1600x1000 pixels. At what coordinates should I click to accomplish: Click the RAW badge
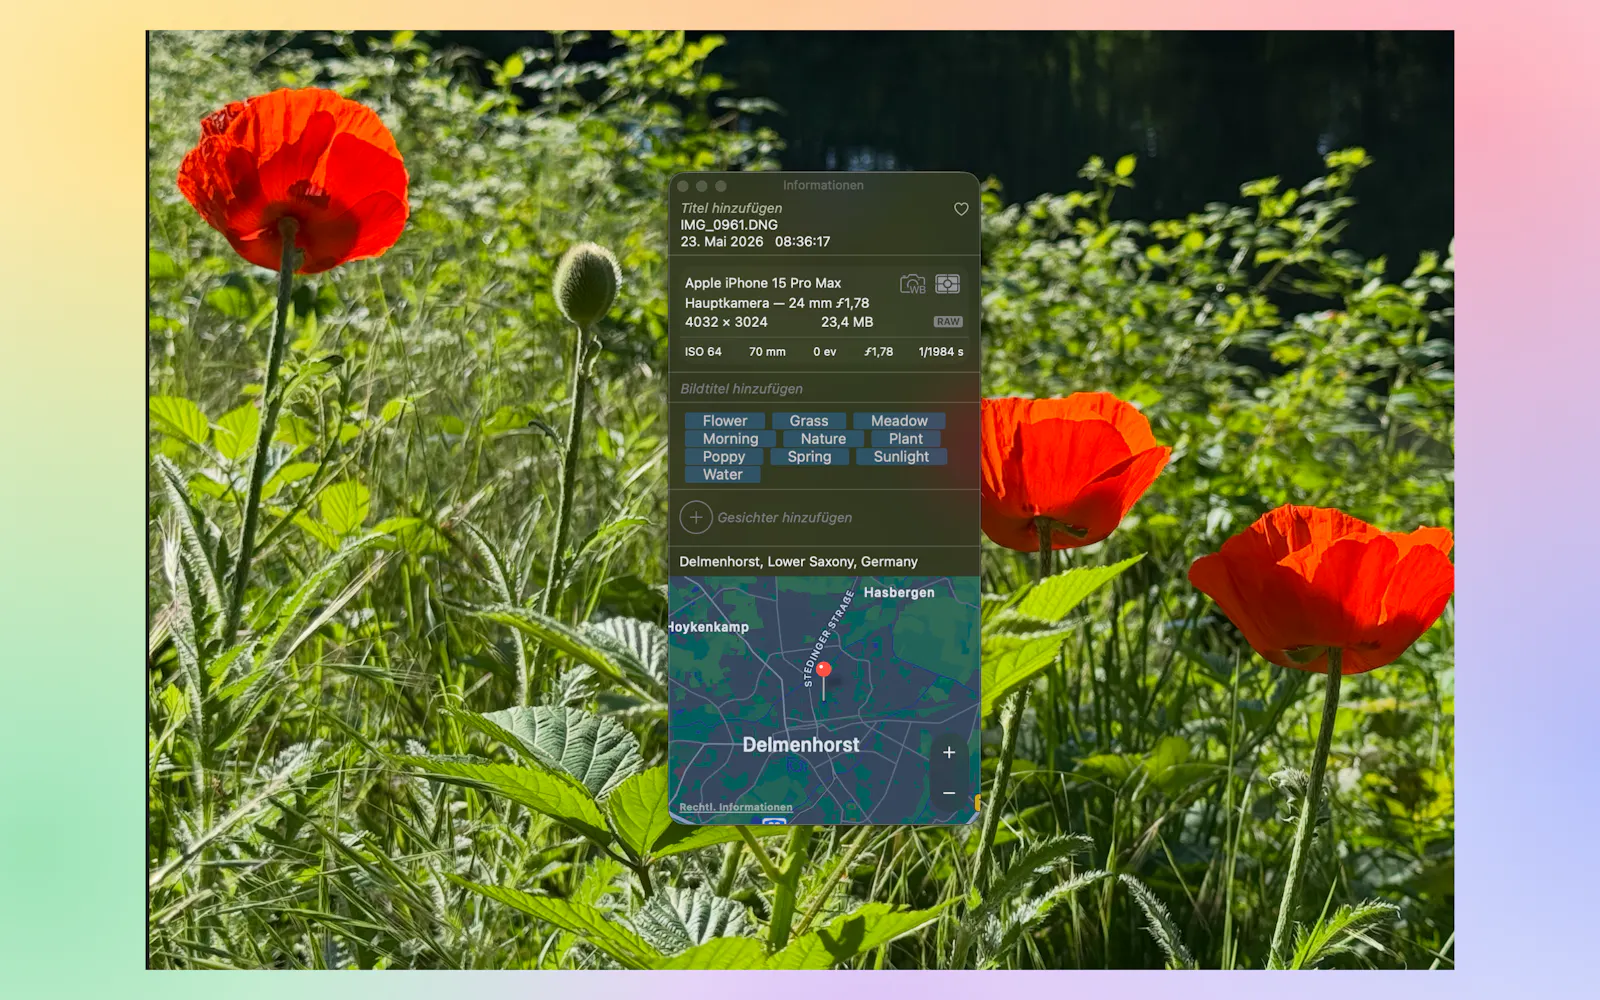tap(948, 322)
